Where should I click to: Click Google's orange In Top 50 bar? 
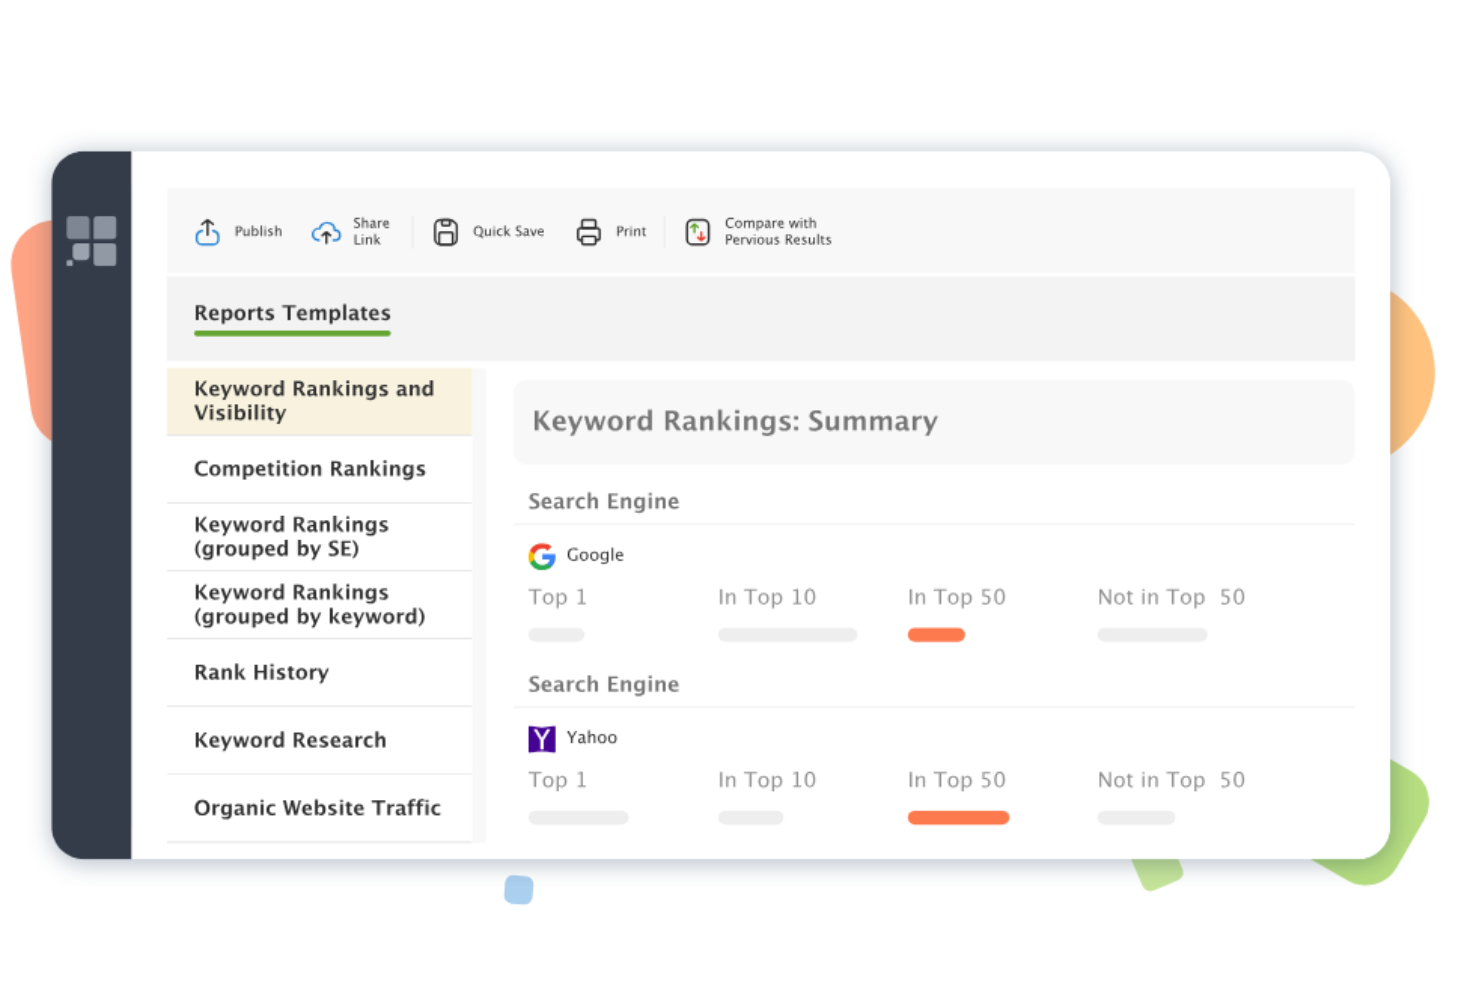click(936, 635)
